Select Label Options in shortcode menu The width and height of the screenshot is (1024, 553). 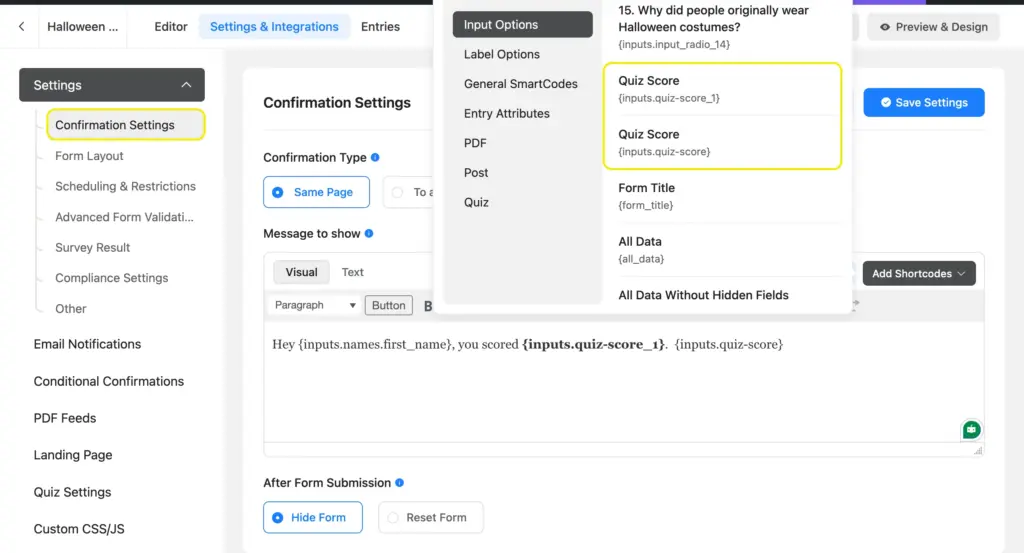[x=502, y=54]
